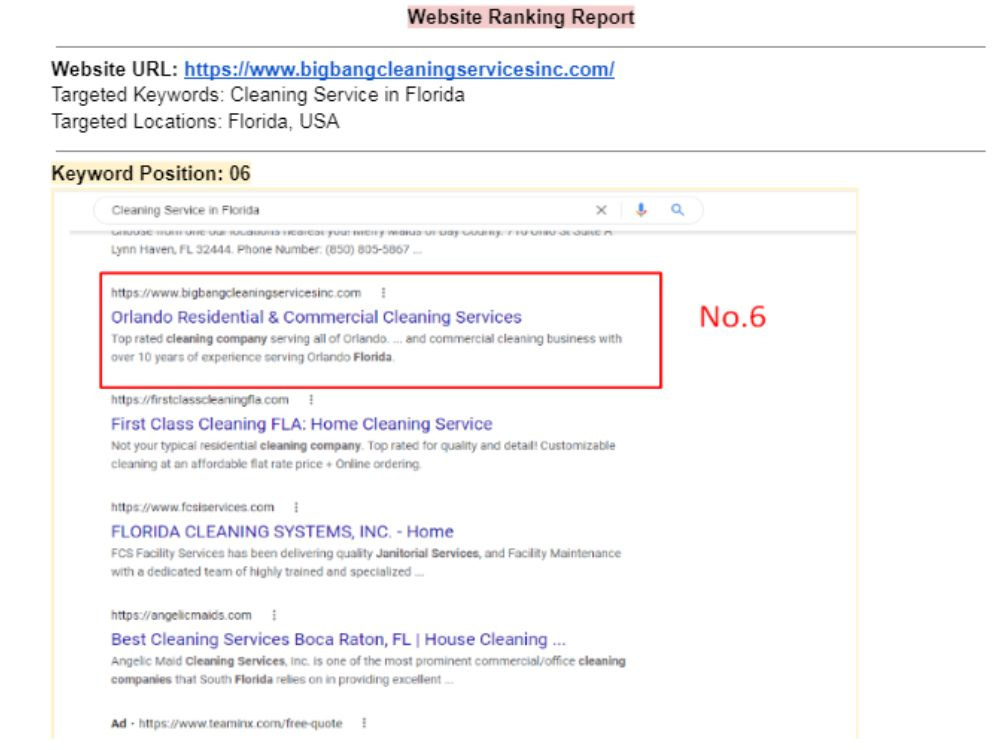The width and height of the screenshot is (1000, 750).
Task: Run the search with the magnifier icon
Action: tap(677, 209)
